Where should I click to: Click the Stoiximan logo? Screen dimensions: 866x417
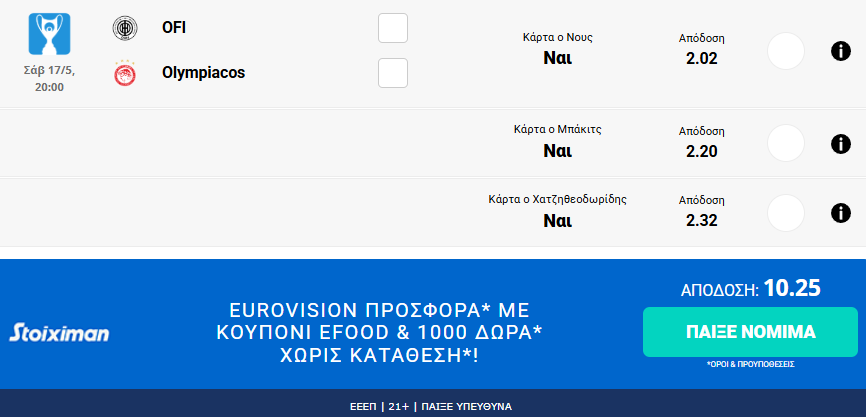pyautogui.click(x=59, y=333)
